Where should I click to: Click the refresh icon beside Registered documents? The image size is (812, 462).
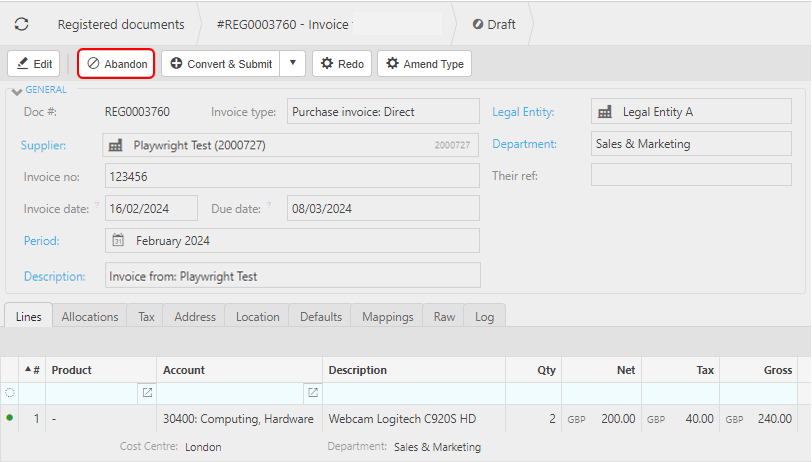pos(21,24)
